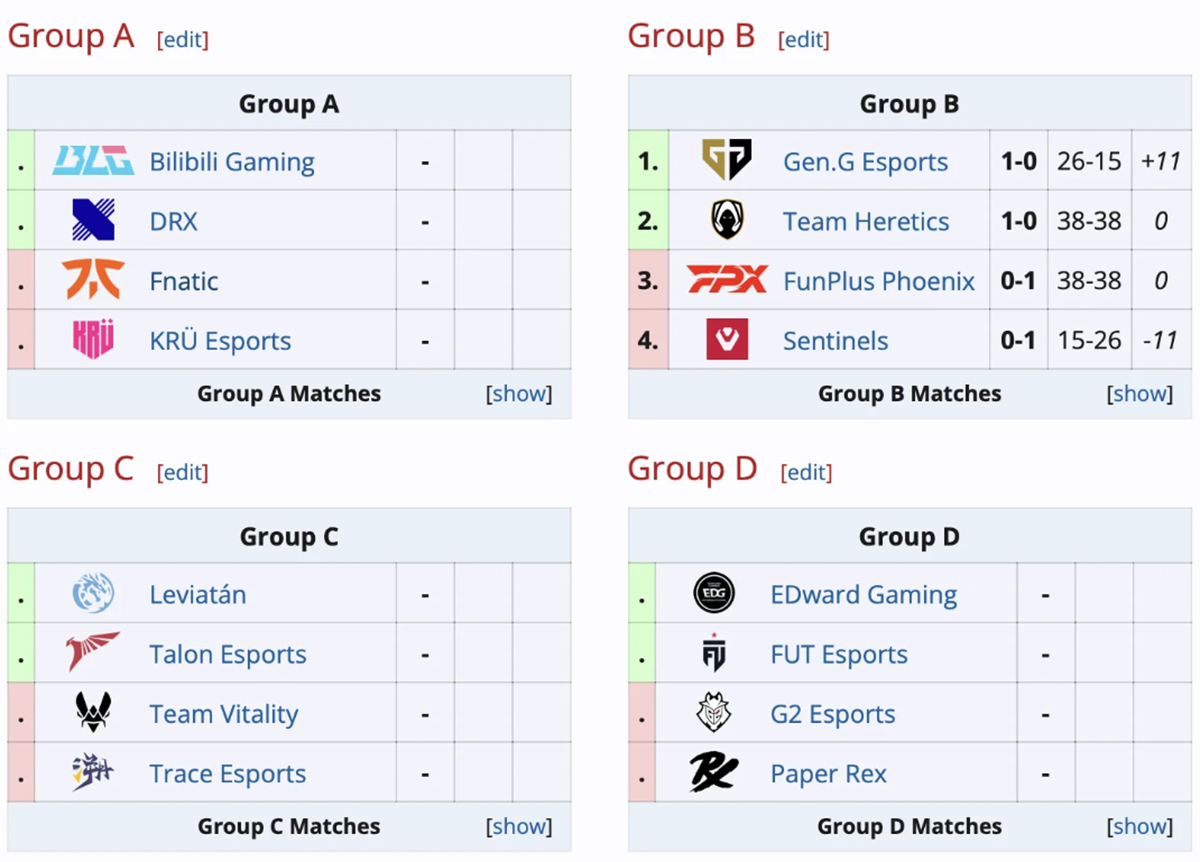Click the Bilibili Gaming team logo
The width and height of the screenshot is (1200, 862).
click(93, 161)
